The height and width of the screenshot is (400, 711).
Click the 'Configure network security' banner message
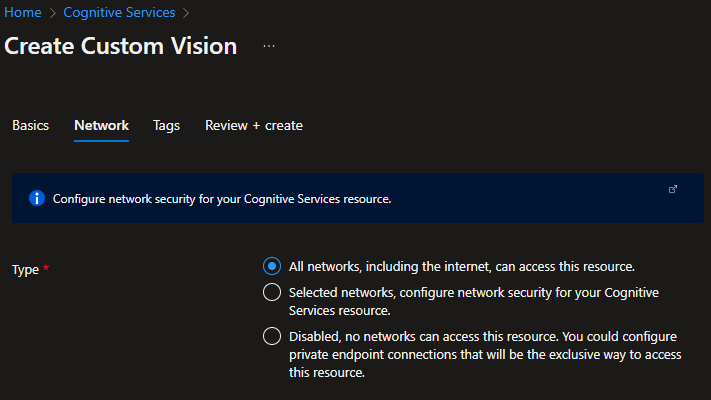pyautogui.click(x=221, y=199)
